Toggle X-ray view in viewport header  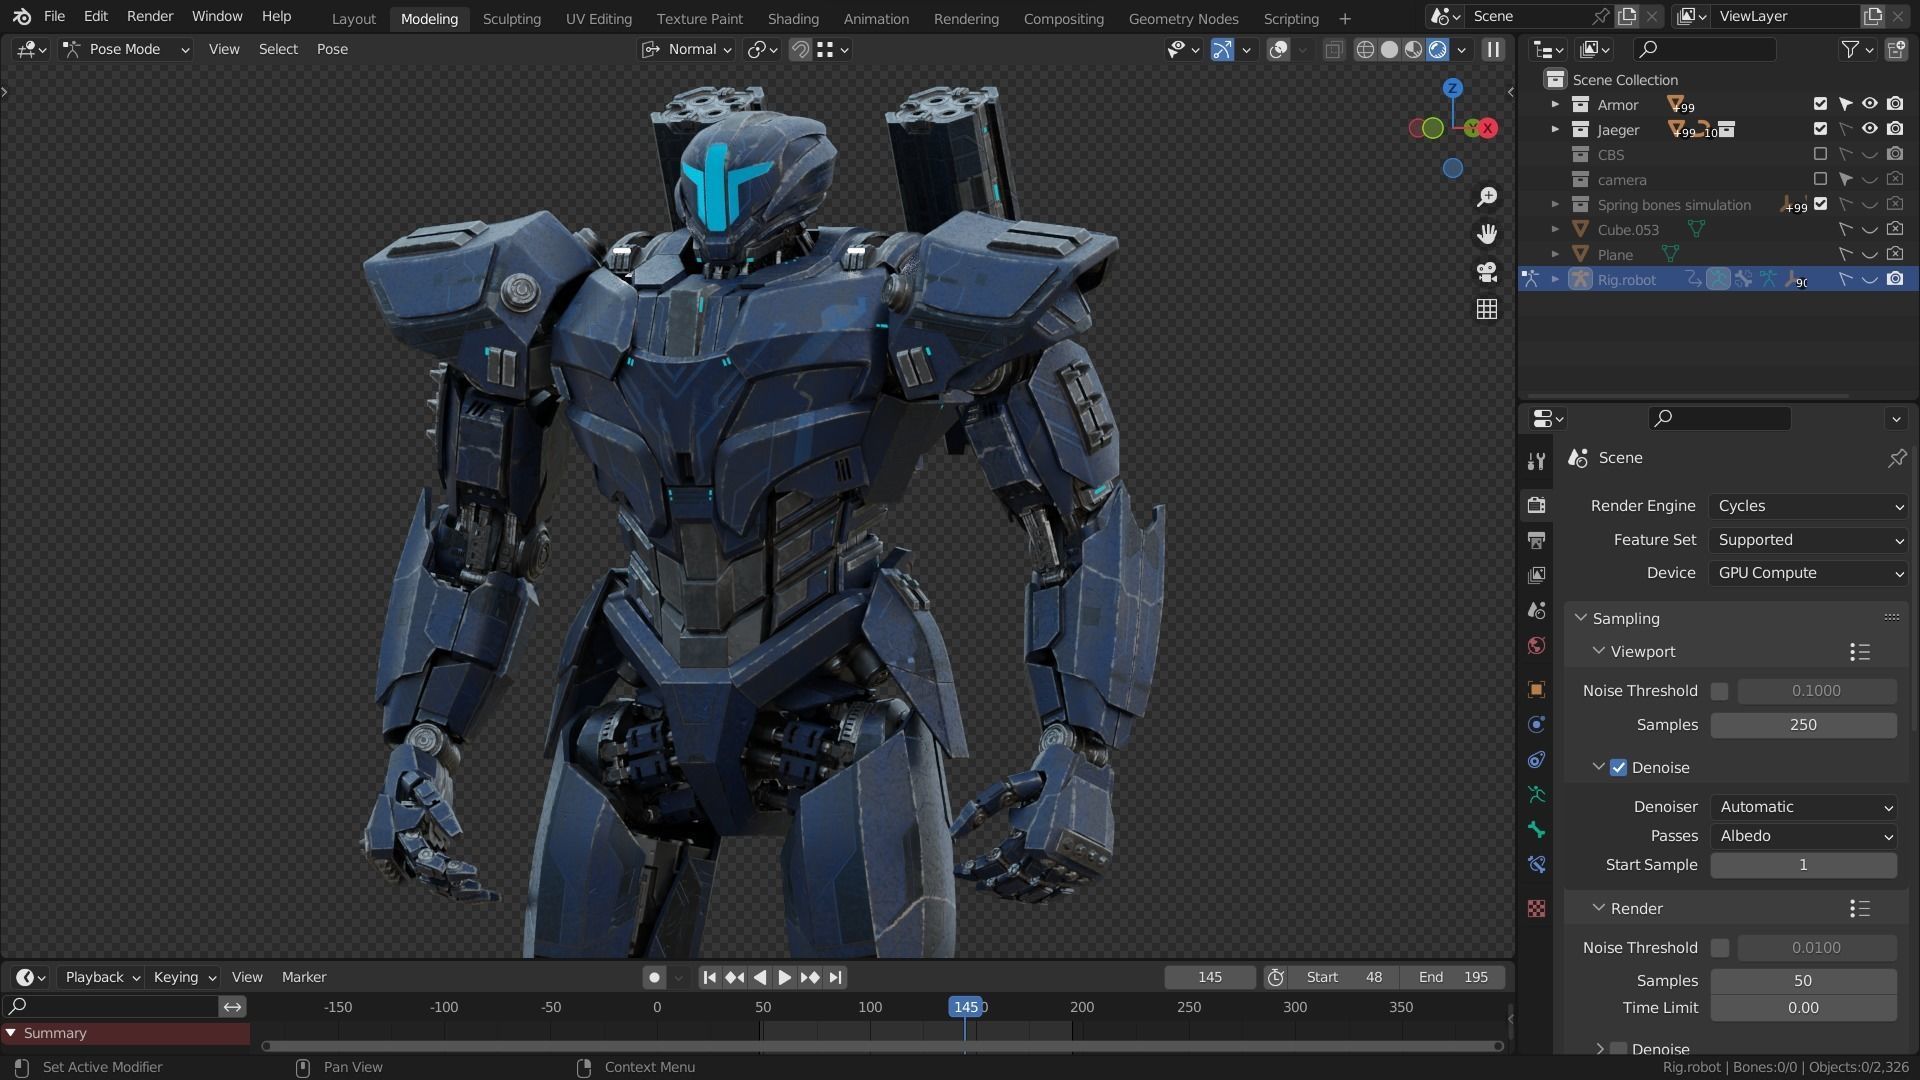click(x=1333, y=49)
